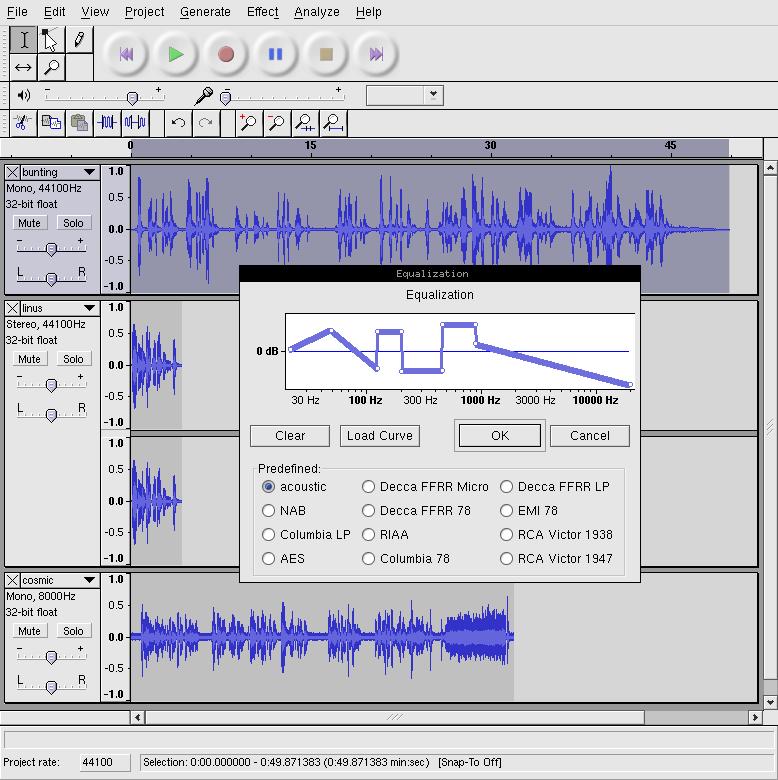Screen dimensions: 778x780
Task: Select the Time Shift tool
Action: tap(23, 68)
